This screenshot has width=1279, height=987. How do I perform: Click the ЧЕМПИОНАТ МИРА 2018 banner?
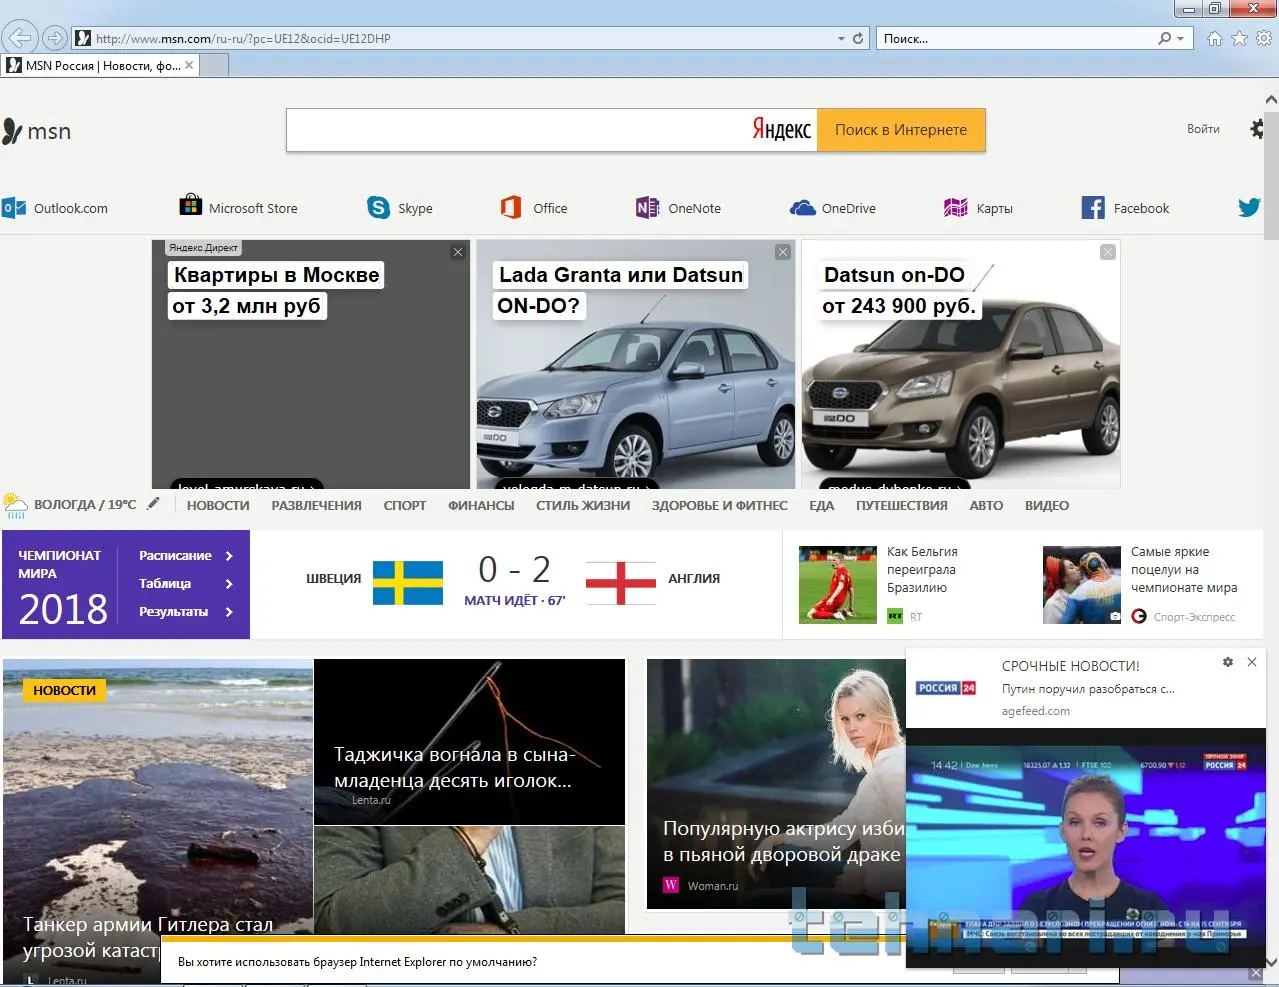pos(62,587)
